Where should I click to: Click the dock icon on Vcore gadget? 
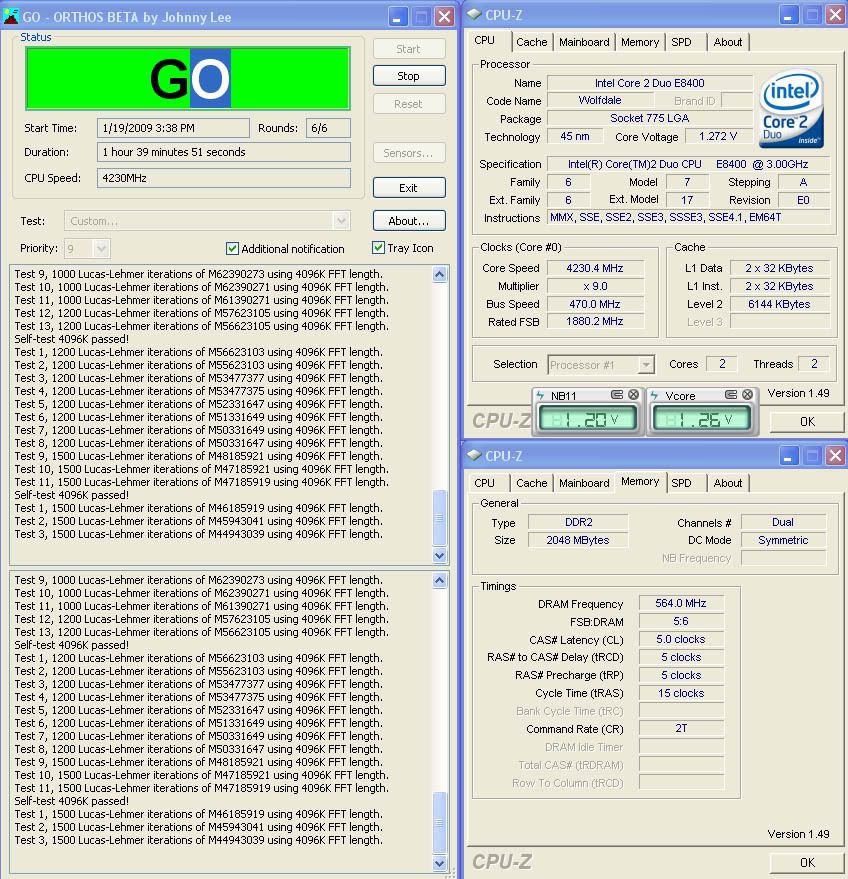click(x=731, y=395)
